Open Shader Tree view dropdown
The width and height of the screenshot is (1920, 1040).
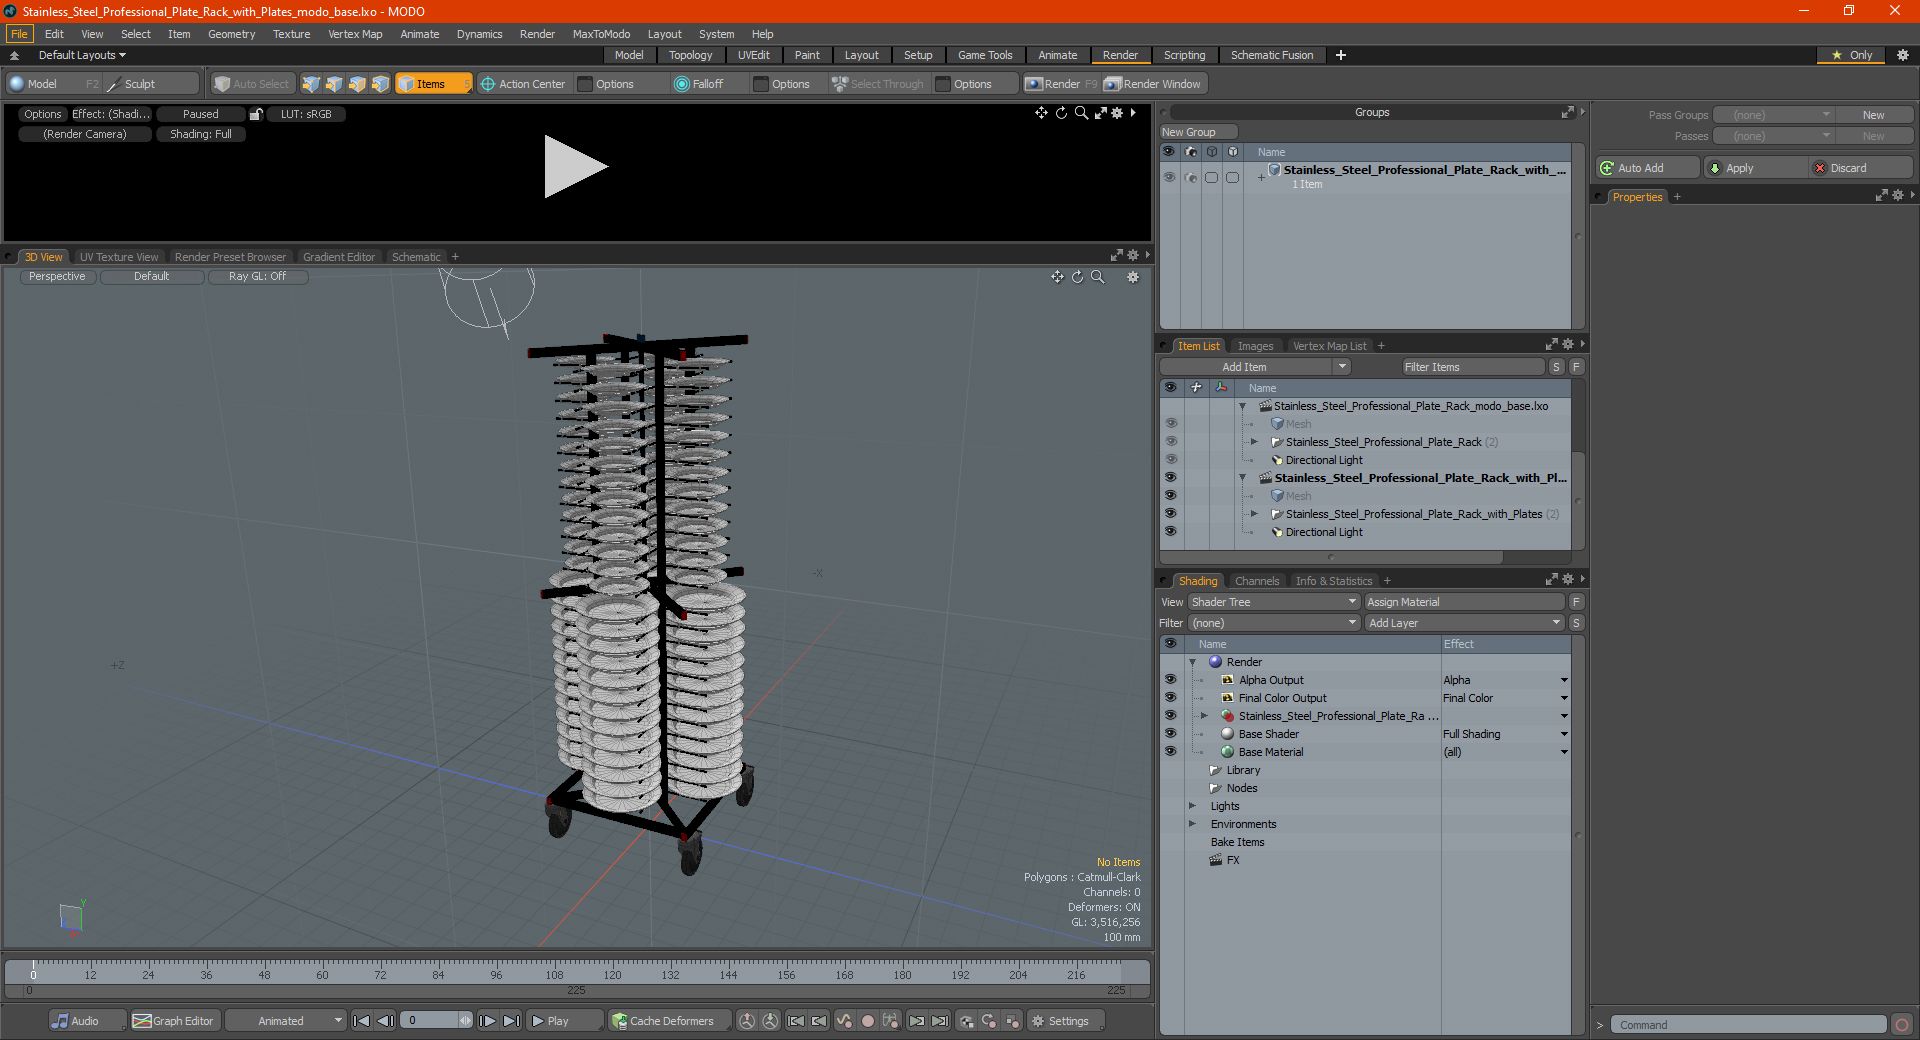tap(1274, 602)
